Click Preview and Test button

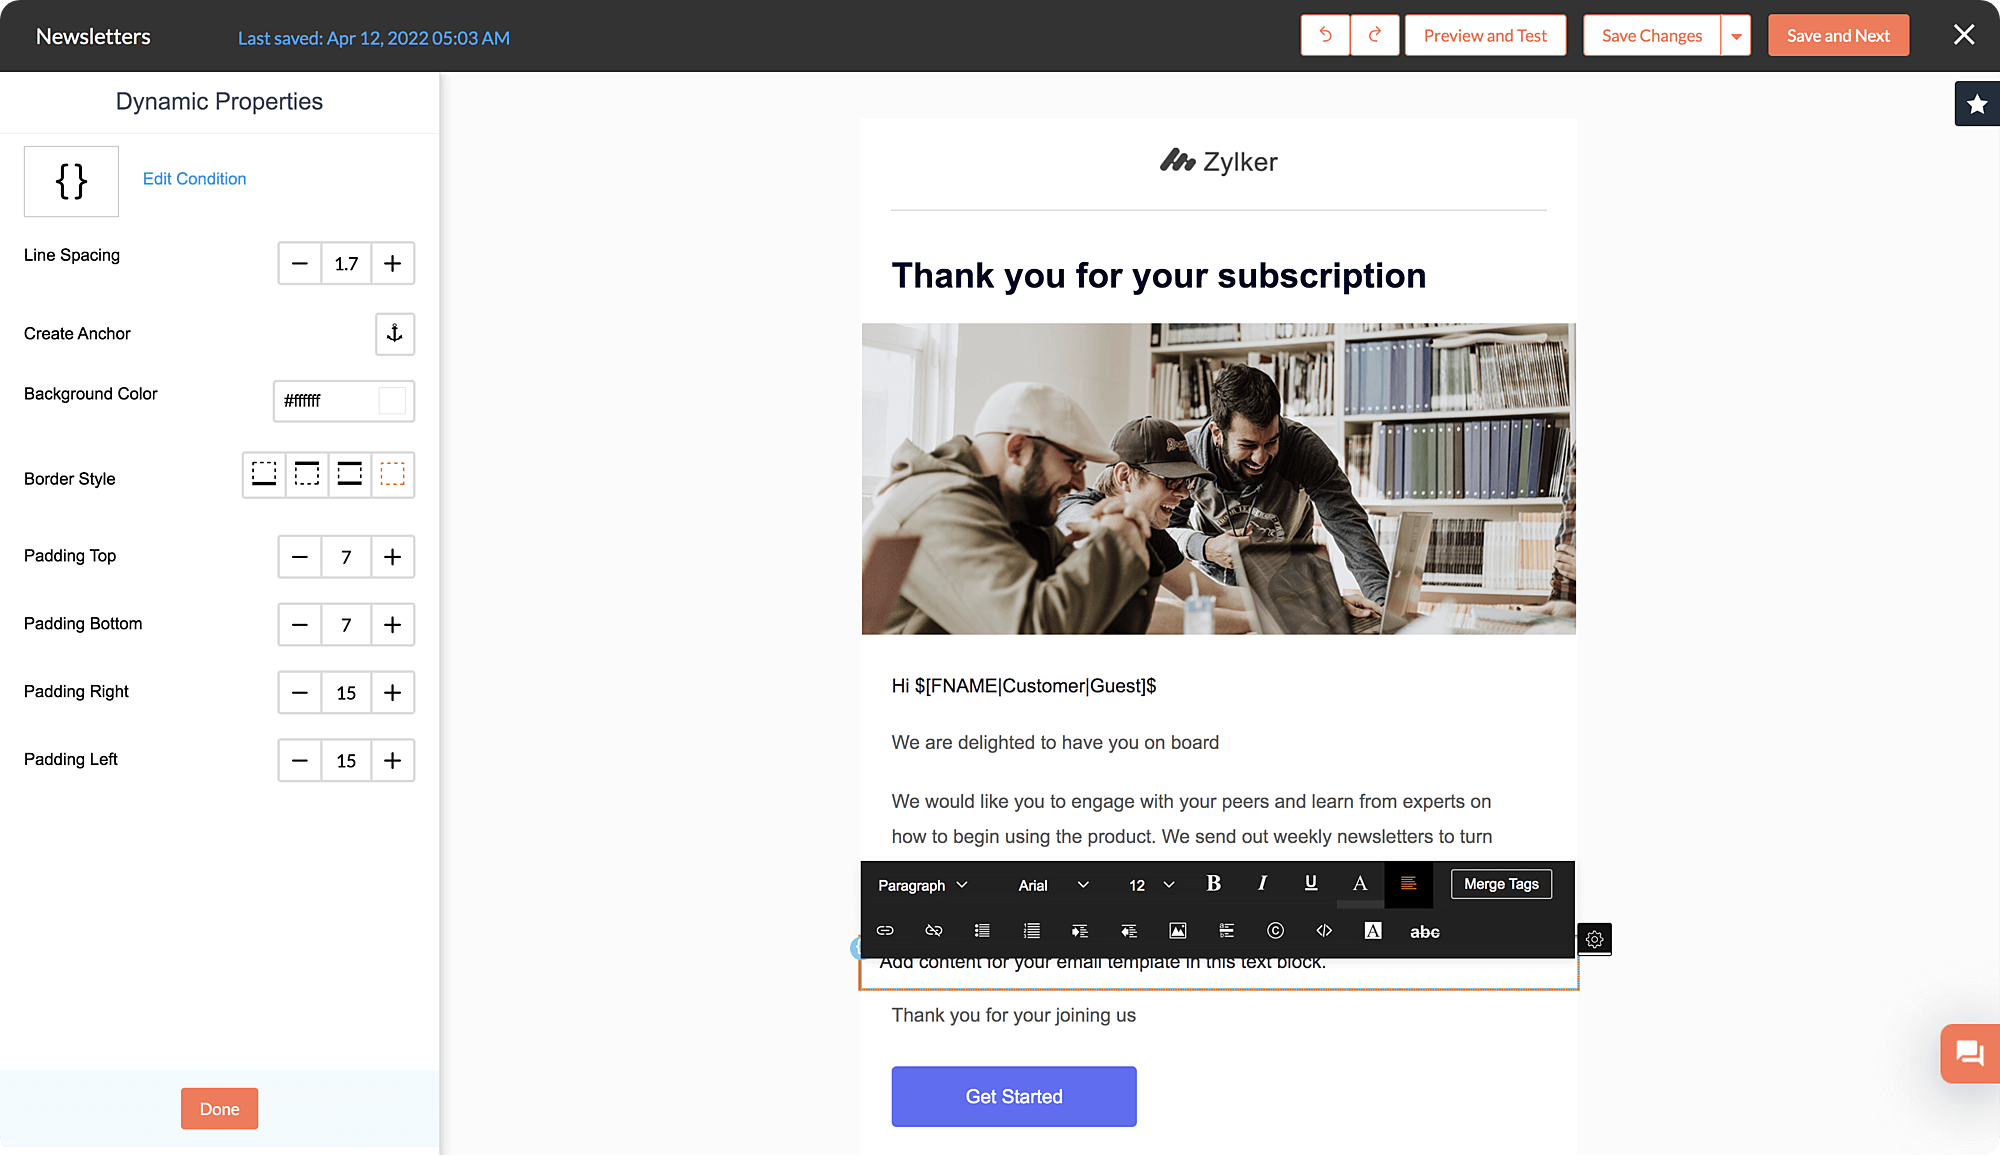[x=1485, y=36]
